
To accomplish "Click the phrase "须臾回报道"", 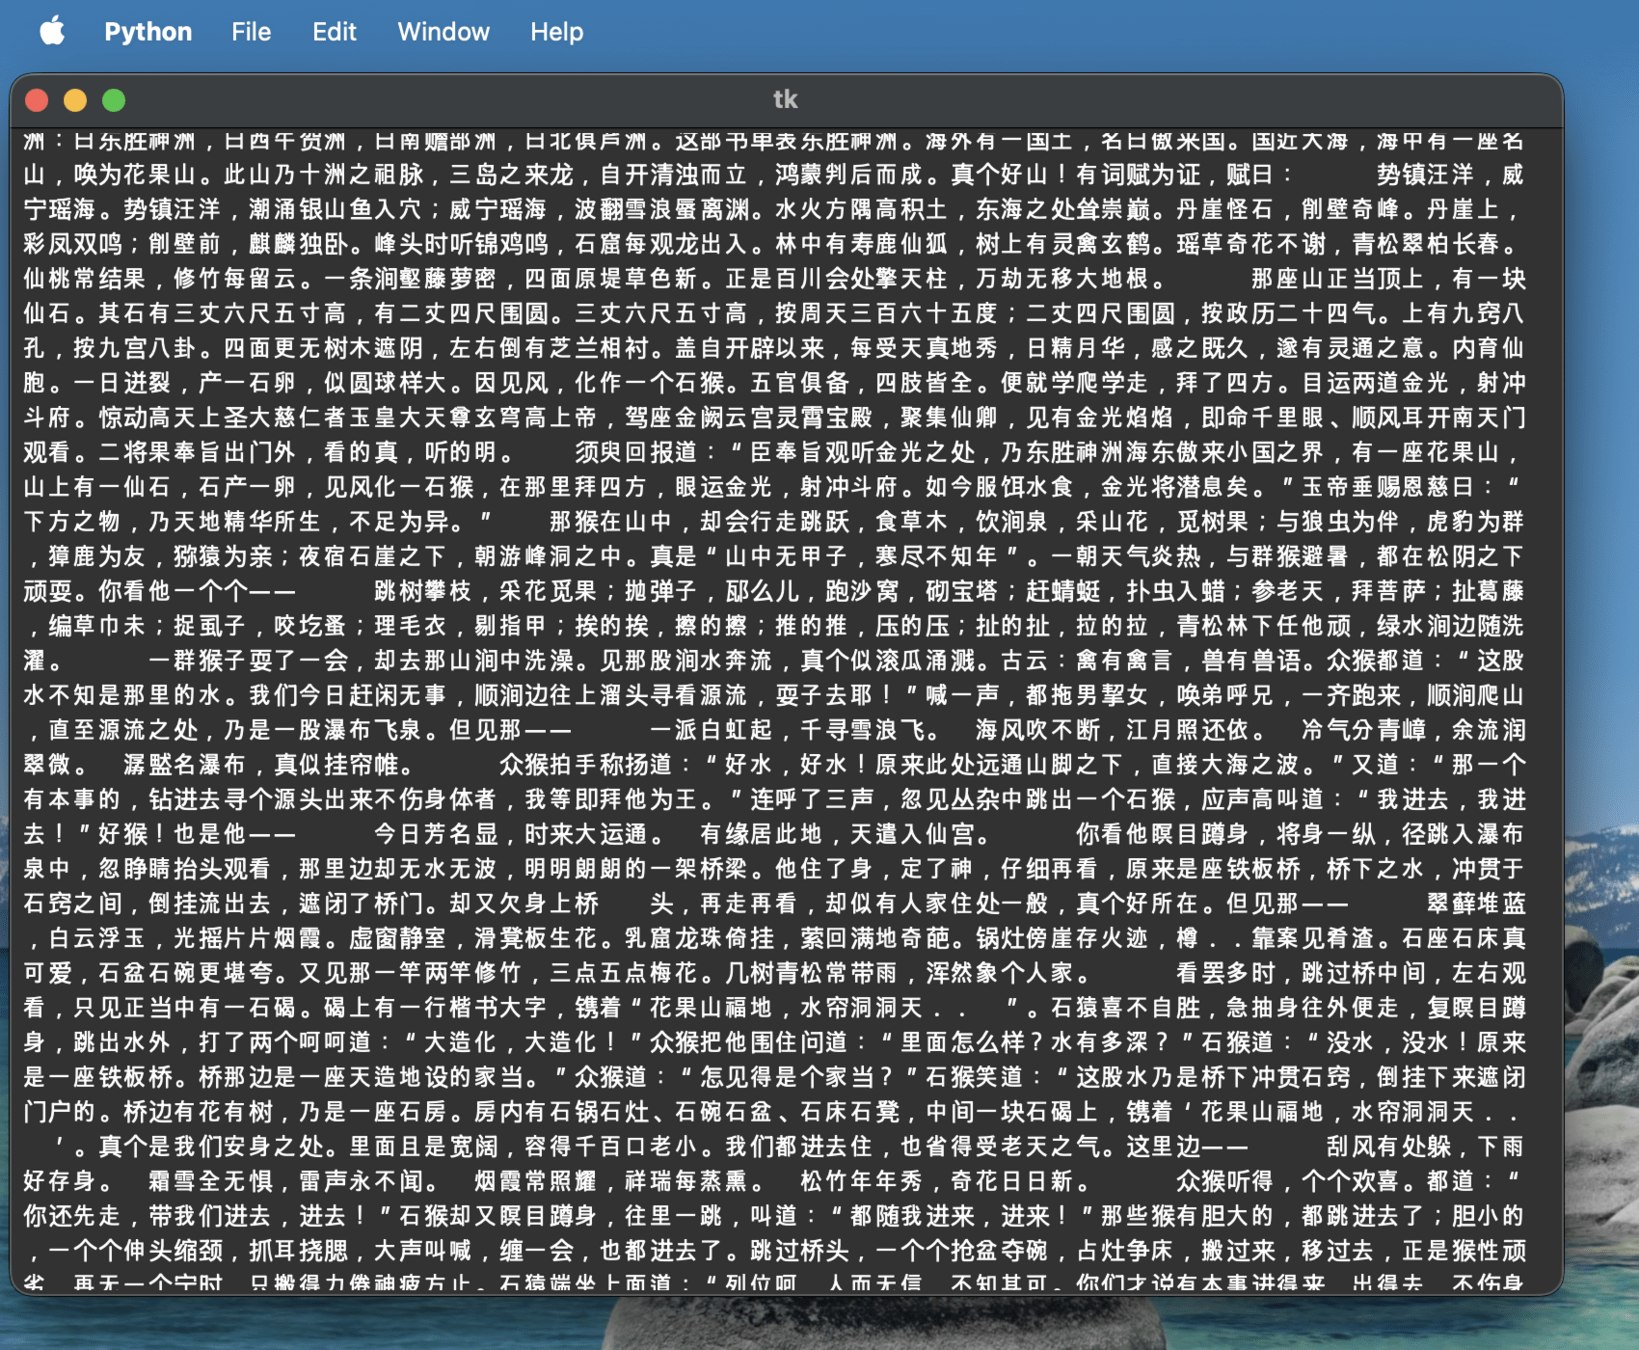I will pyautogui.click(x=636, y=452).
